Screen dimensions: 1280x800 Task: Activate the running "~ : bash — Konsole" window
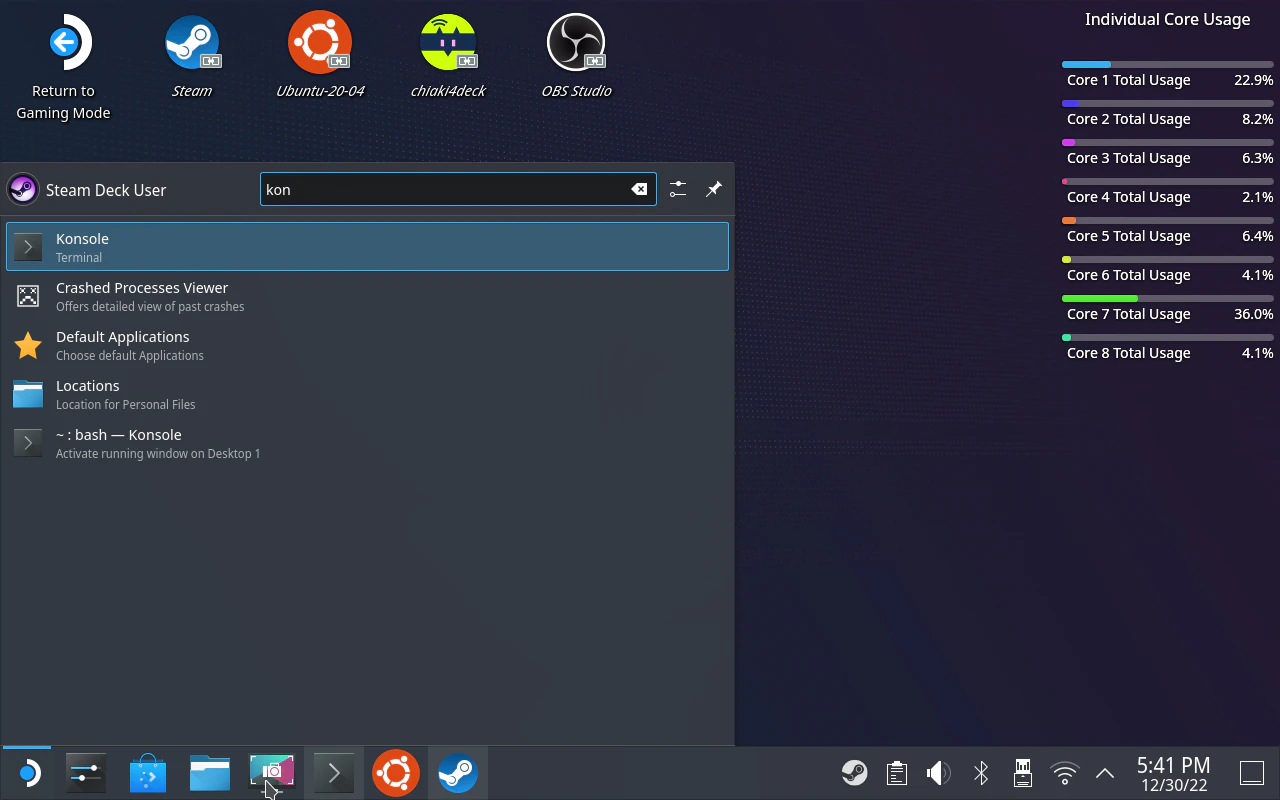pyautogui.click(x=367, y=443)
